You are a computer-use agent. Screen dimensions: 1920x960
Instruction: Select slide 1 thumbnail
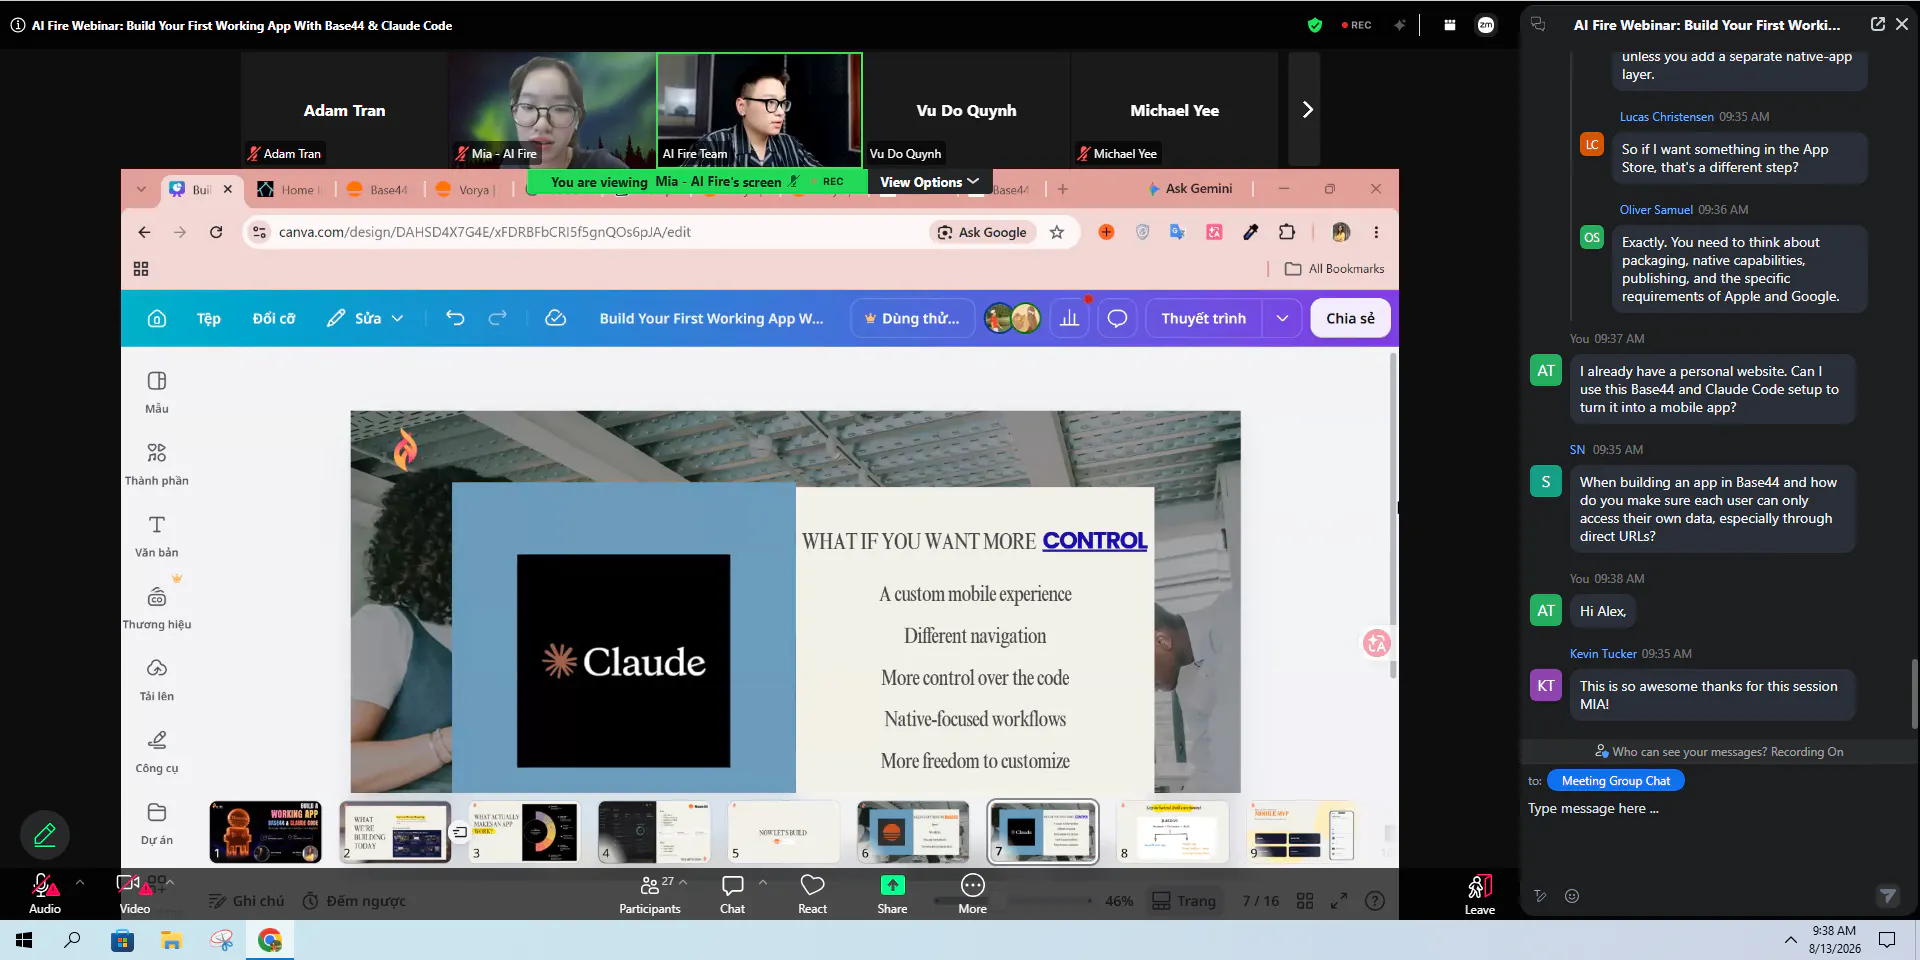click(265, 832)
